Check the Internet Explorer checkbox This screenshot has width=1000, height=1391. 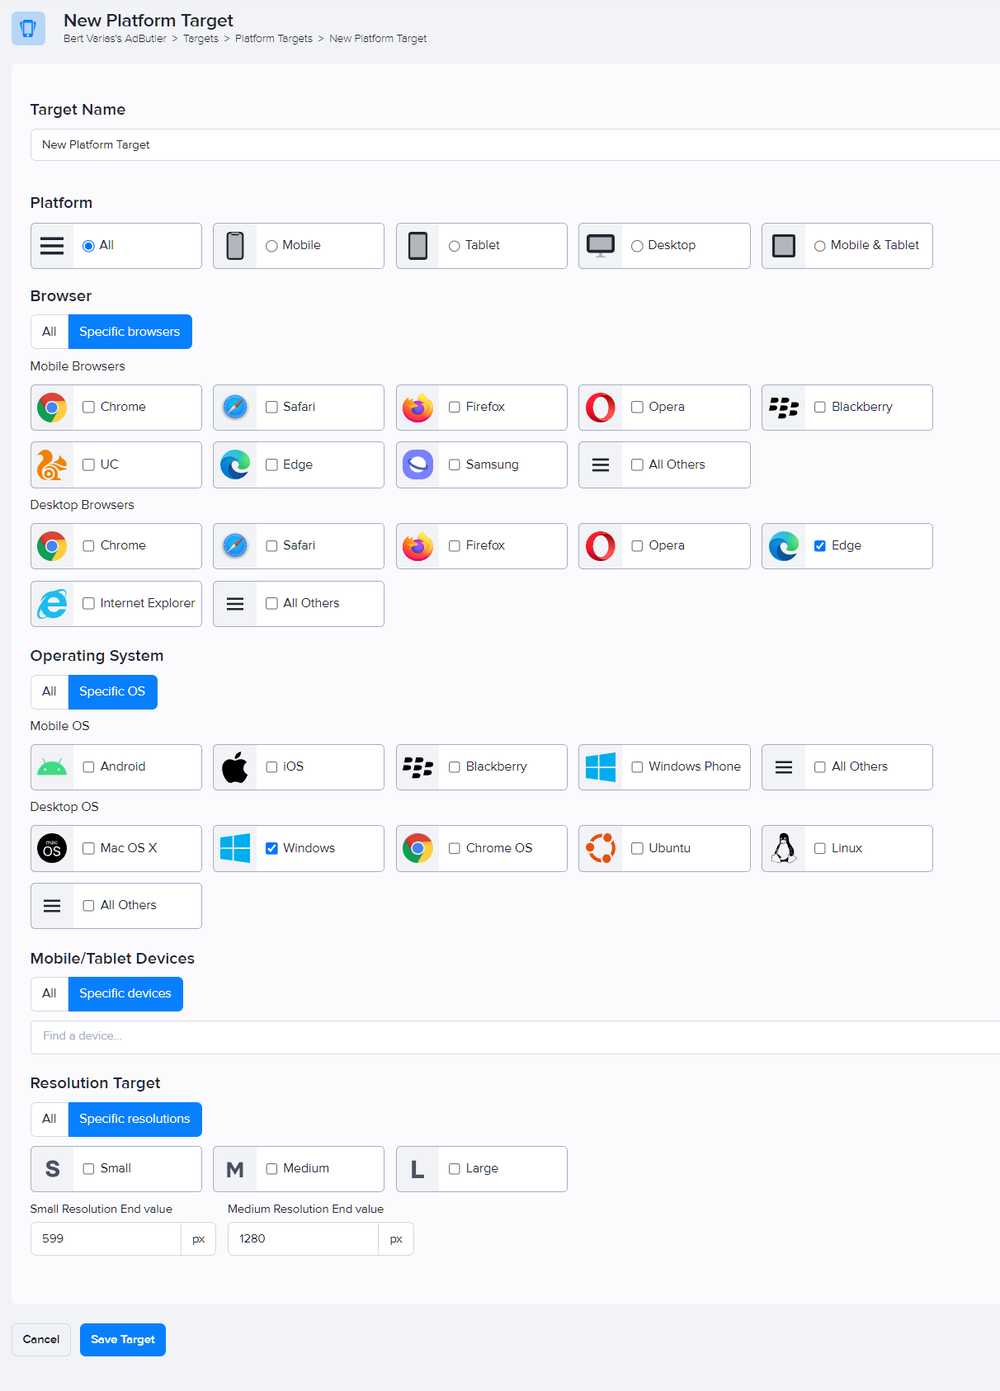89,603
